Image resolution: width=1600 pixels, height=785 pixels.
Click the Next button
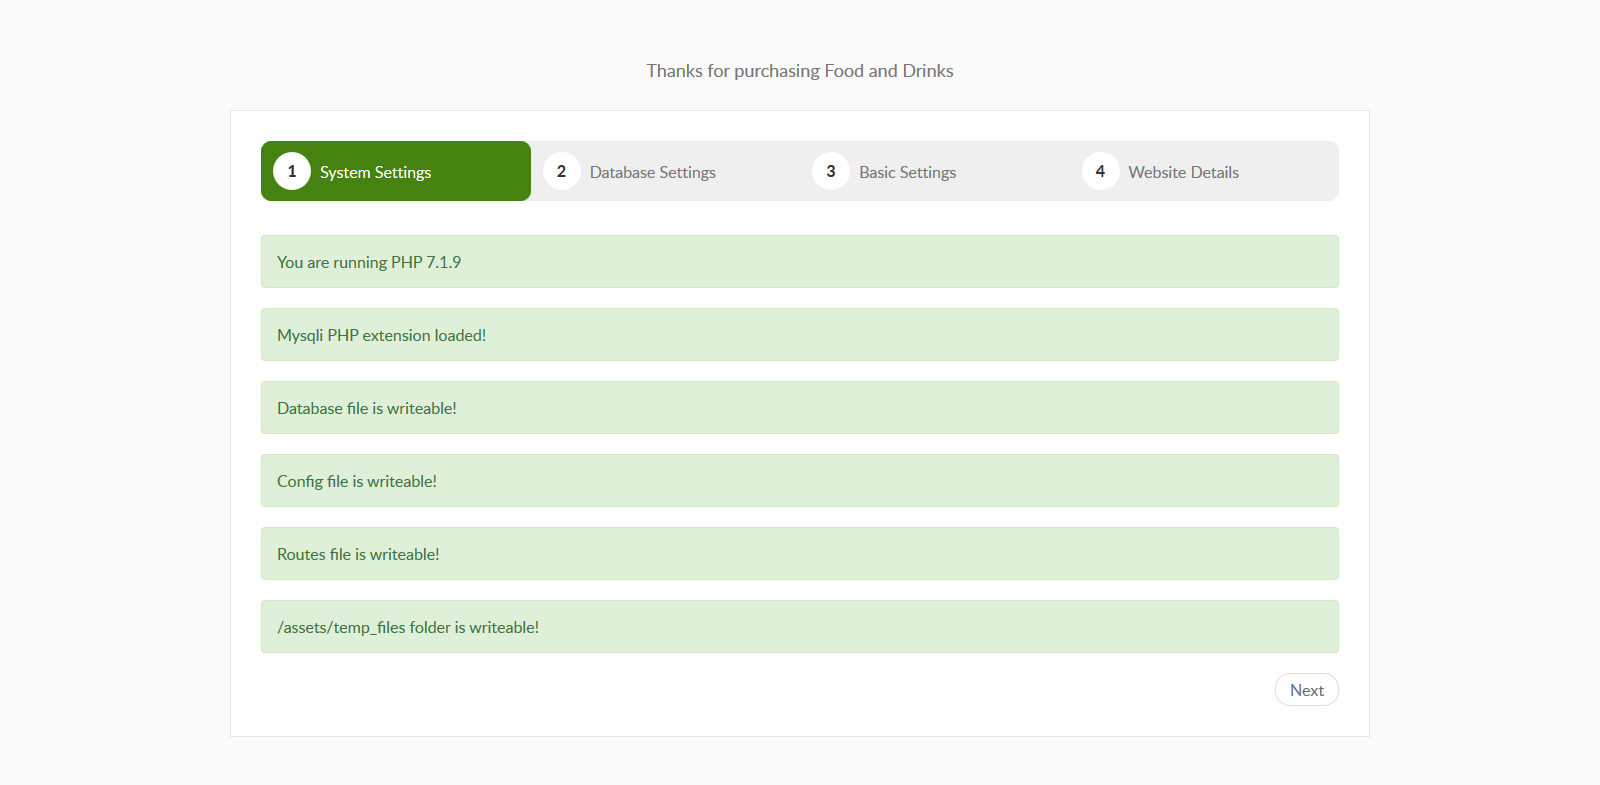1307,690
